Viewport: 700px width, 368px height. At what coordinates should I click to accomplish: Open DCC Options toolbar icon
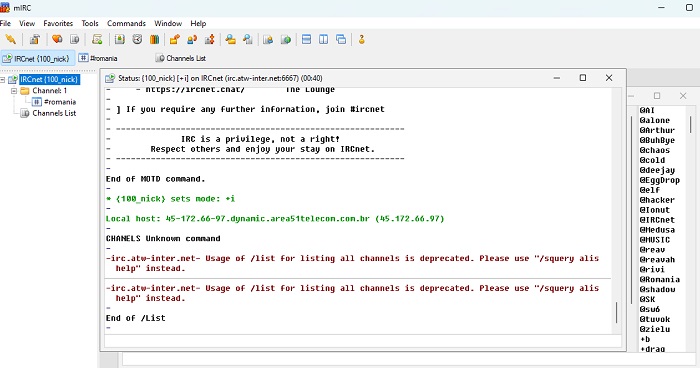(209, 39)
